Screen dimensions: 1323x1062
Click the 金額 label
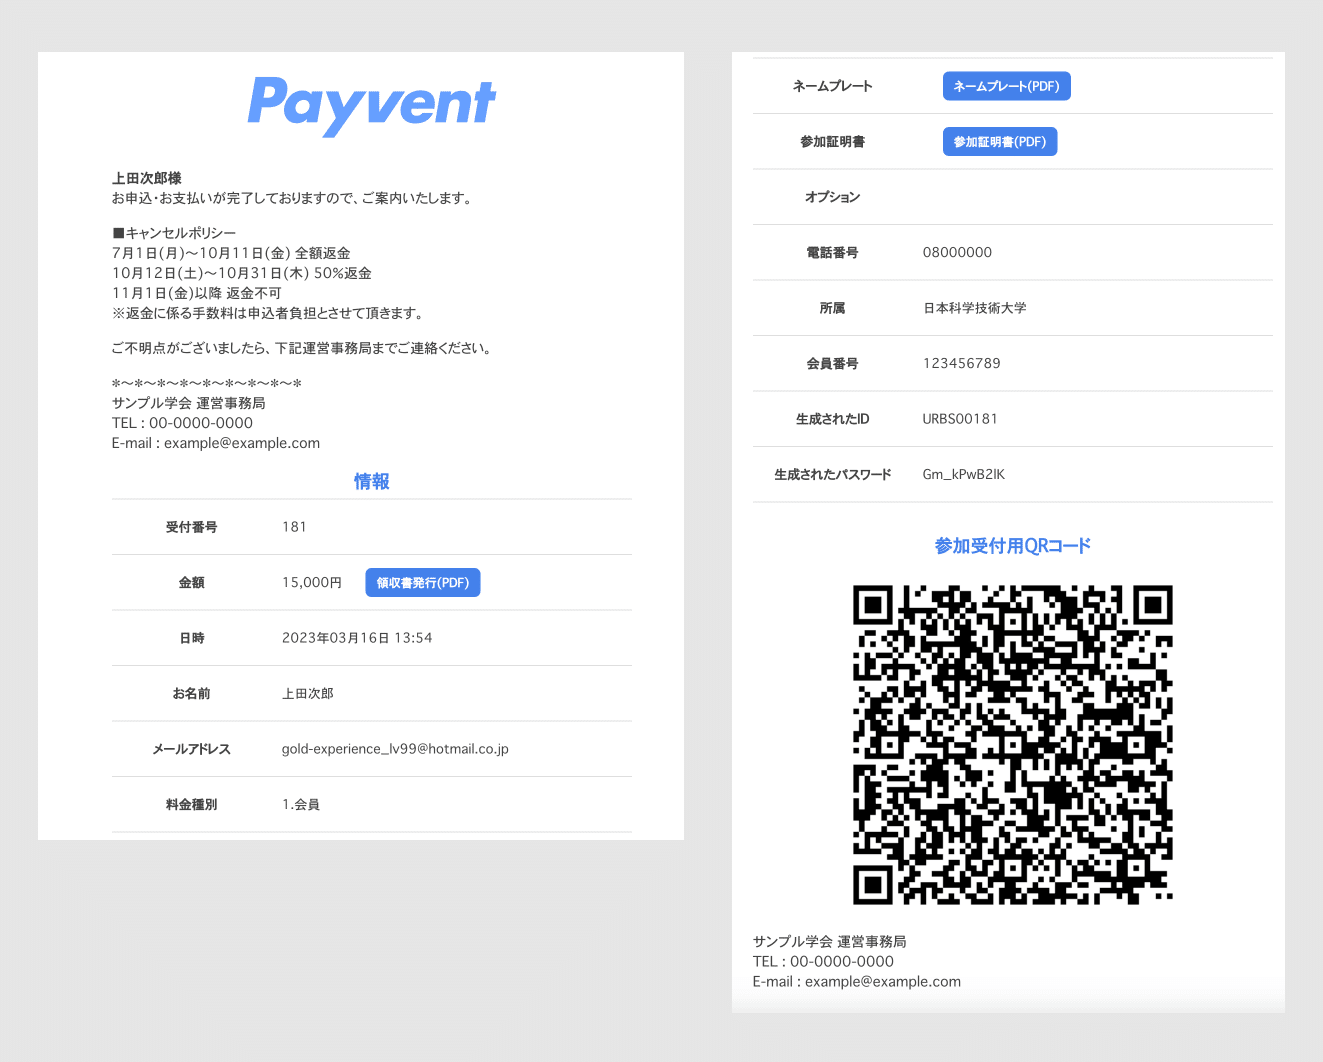click(192, 583)
